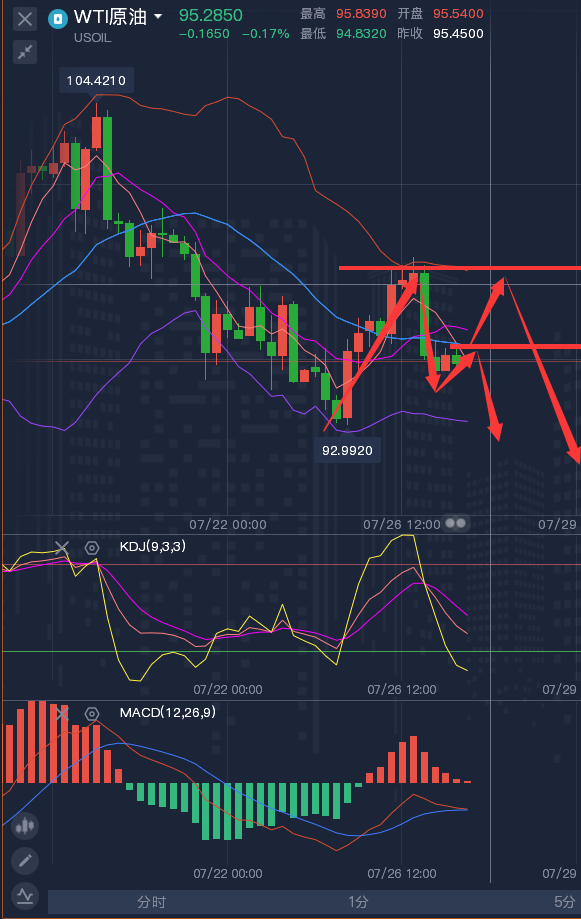Activate the pencil drawing tool
Viewport: 581px width, 919px height.
click(x=25, y=861)
